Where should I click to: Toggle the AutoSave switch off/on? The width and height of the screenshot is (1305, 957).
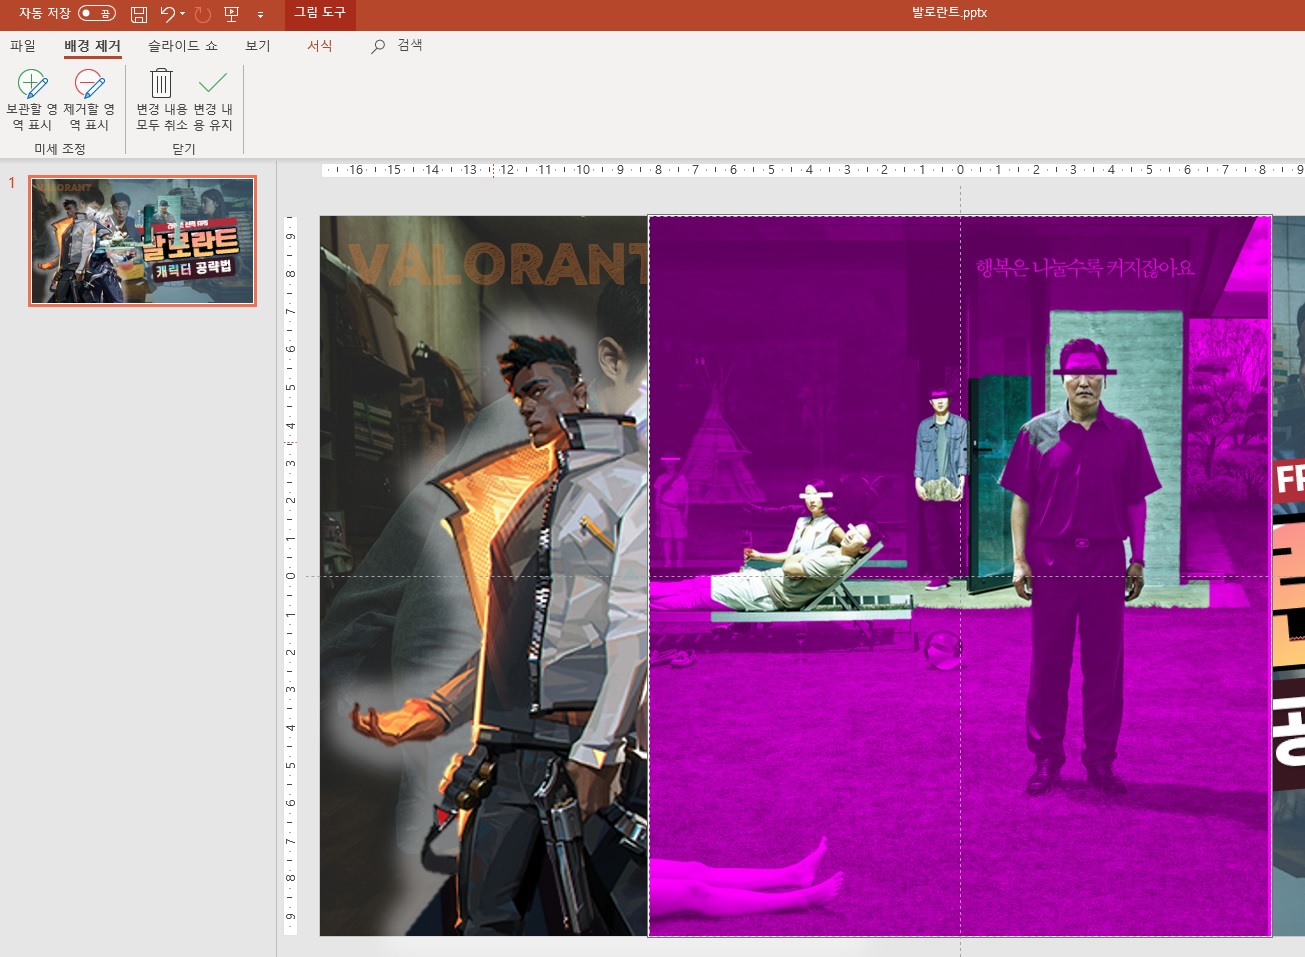[x=97, y=13]
